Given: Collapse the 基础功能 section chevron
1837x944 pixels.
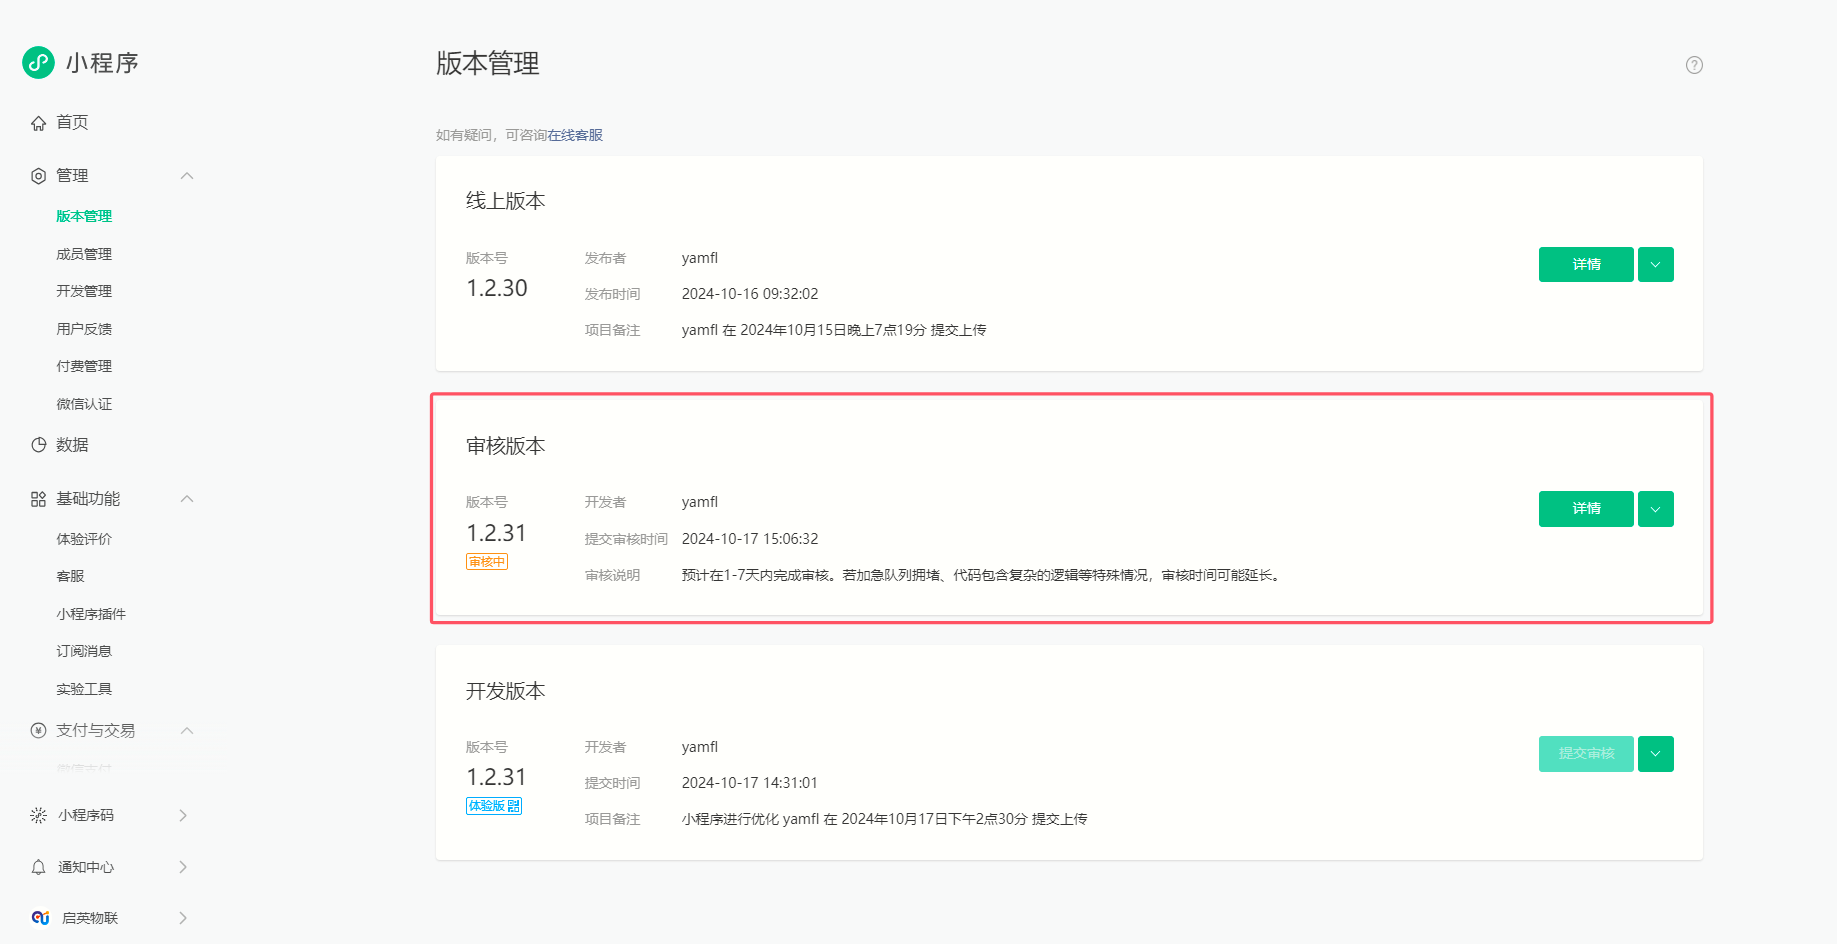Looking at the screenshot, I should [x=187, y=499].
